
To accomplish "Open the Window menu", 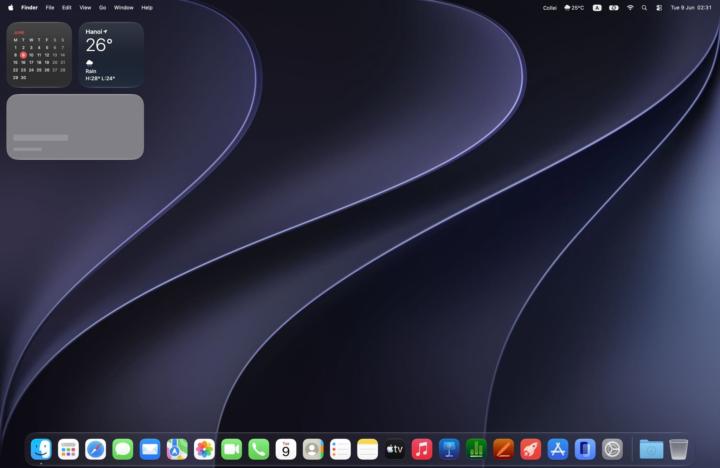I will tap(124, 8).
